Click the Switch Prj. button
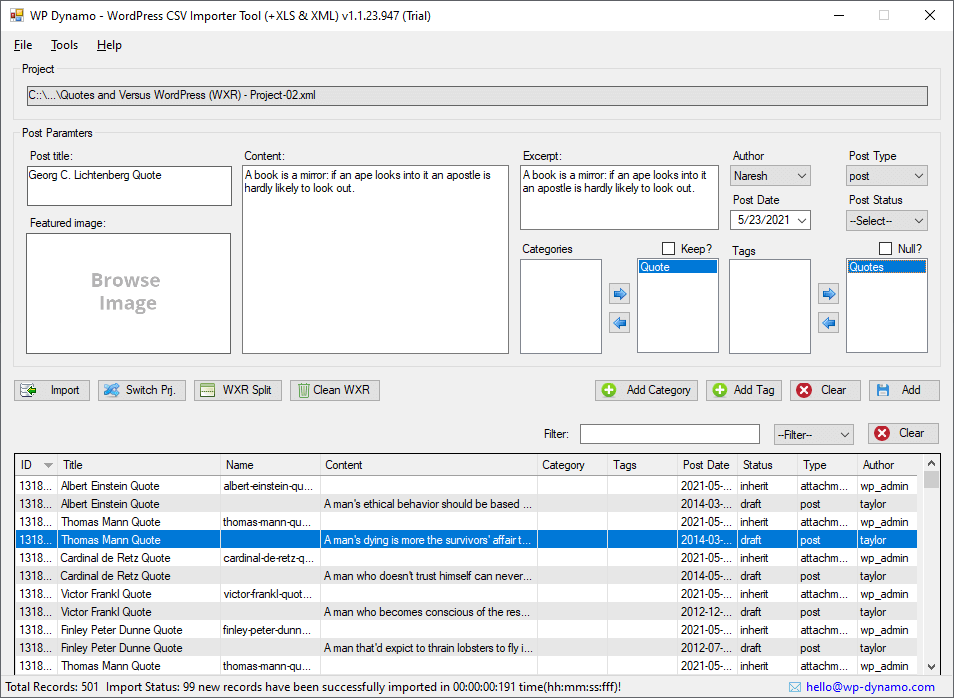Screen dimensions: 954x698 click(x=142, y=390)
